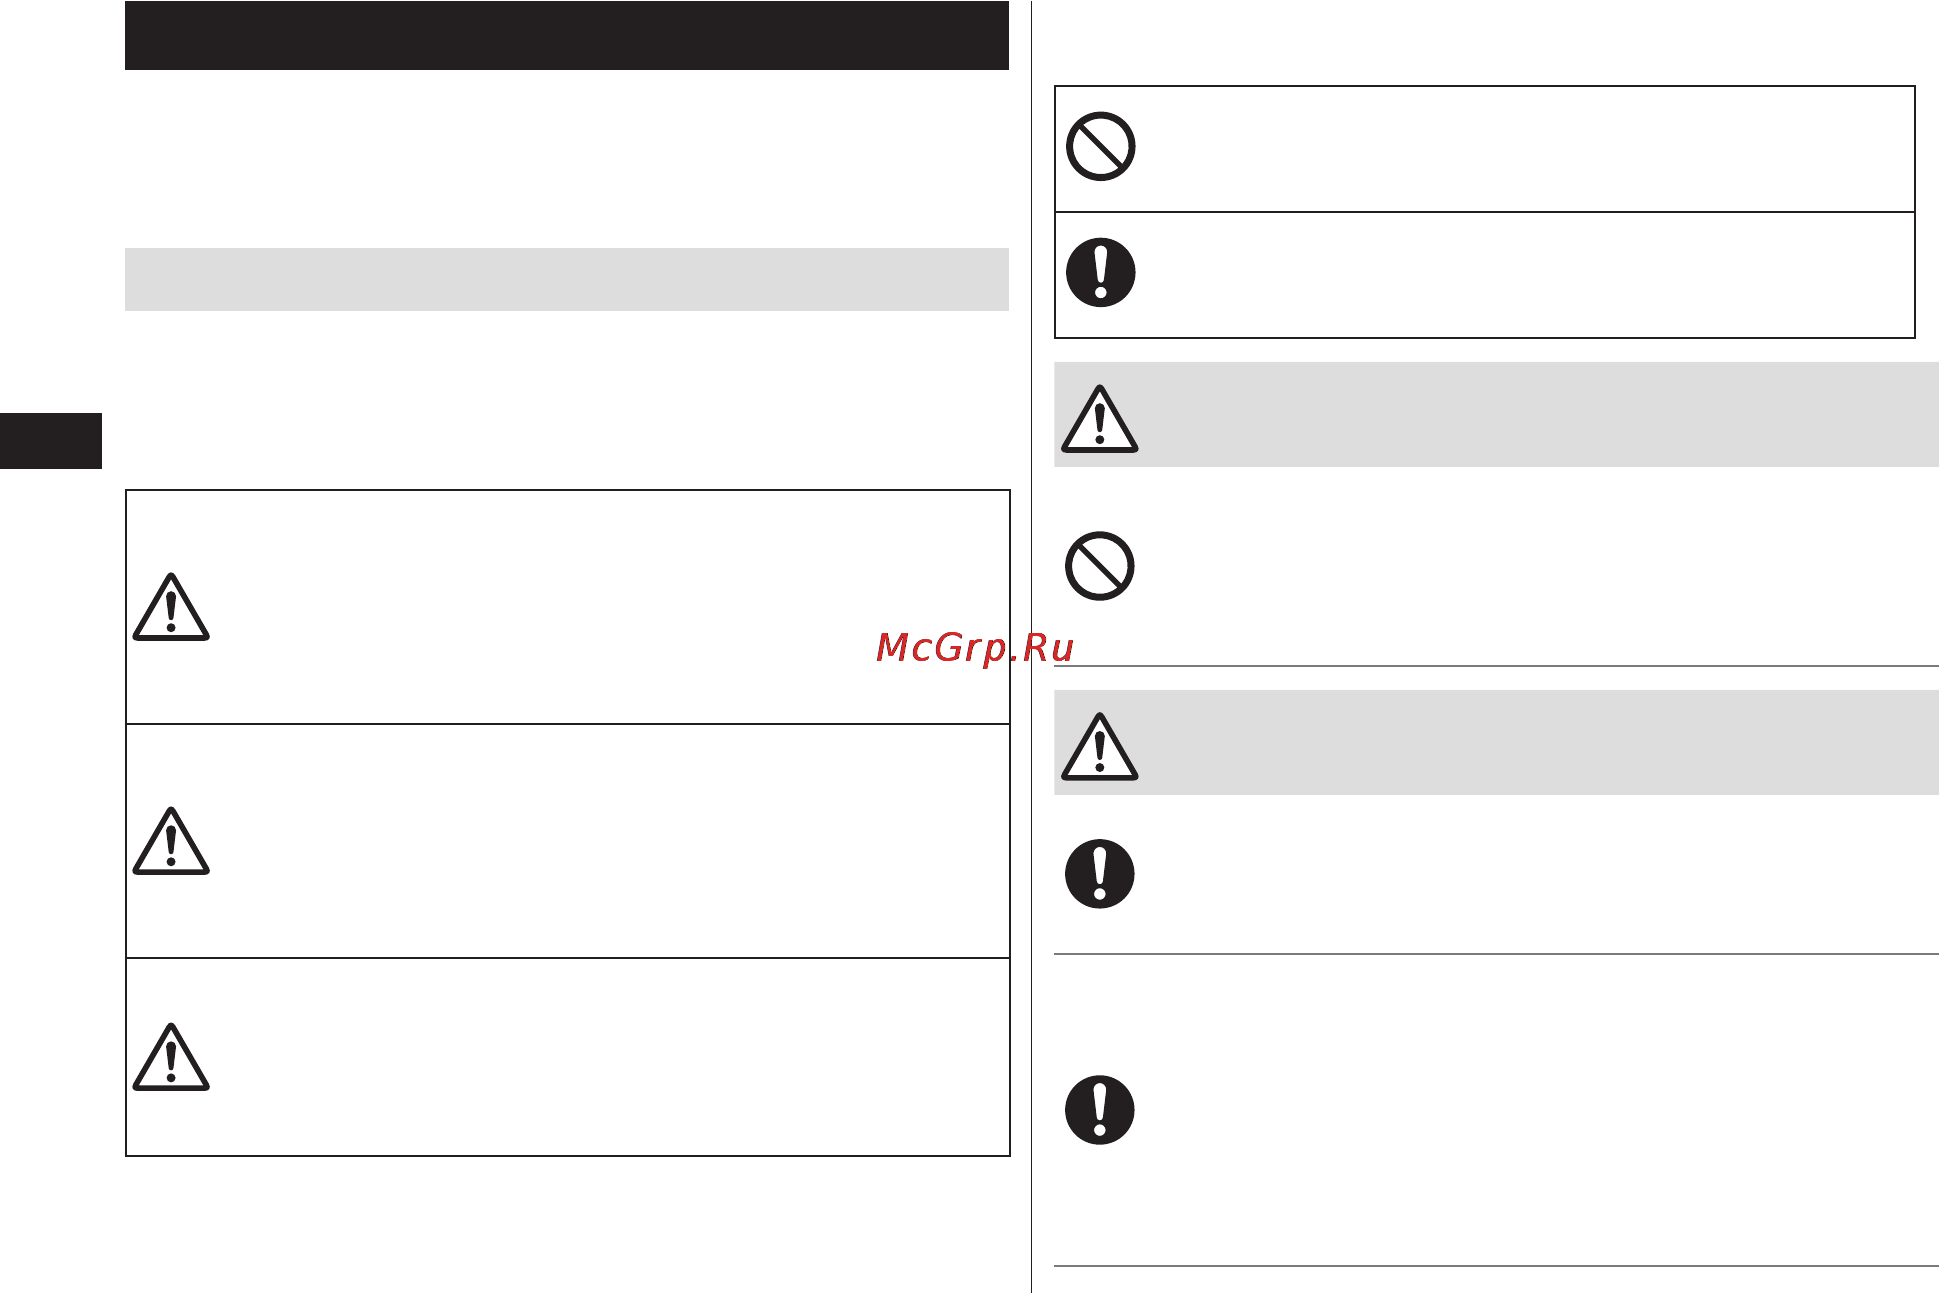Click the black title bar heading the left page
The height and width of the screenshot is (1293, 1939).
(567, 35)
